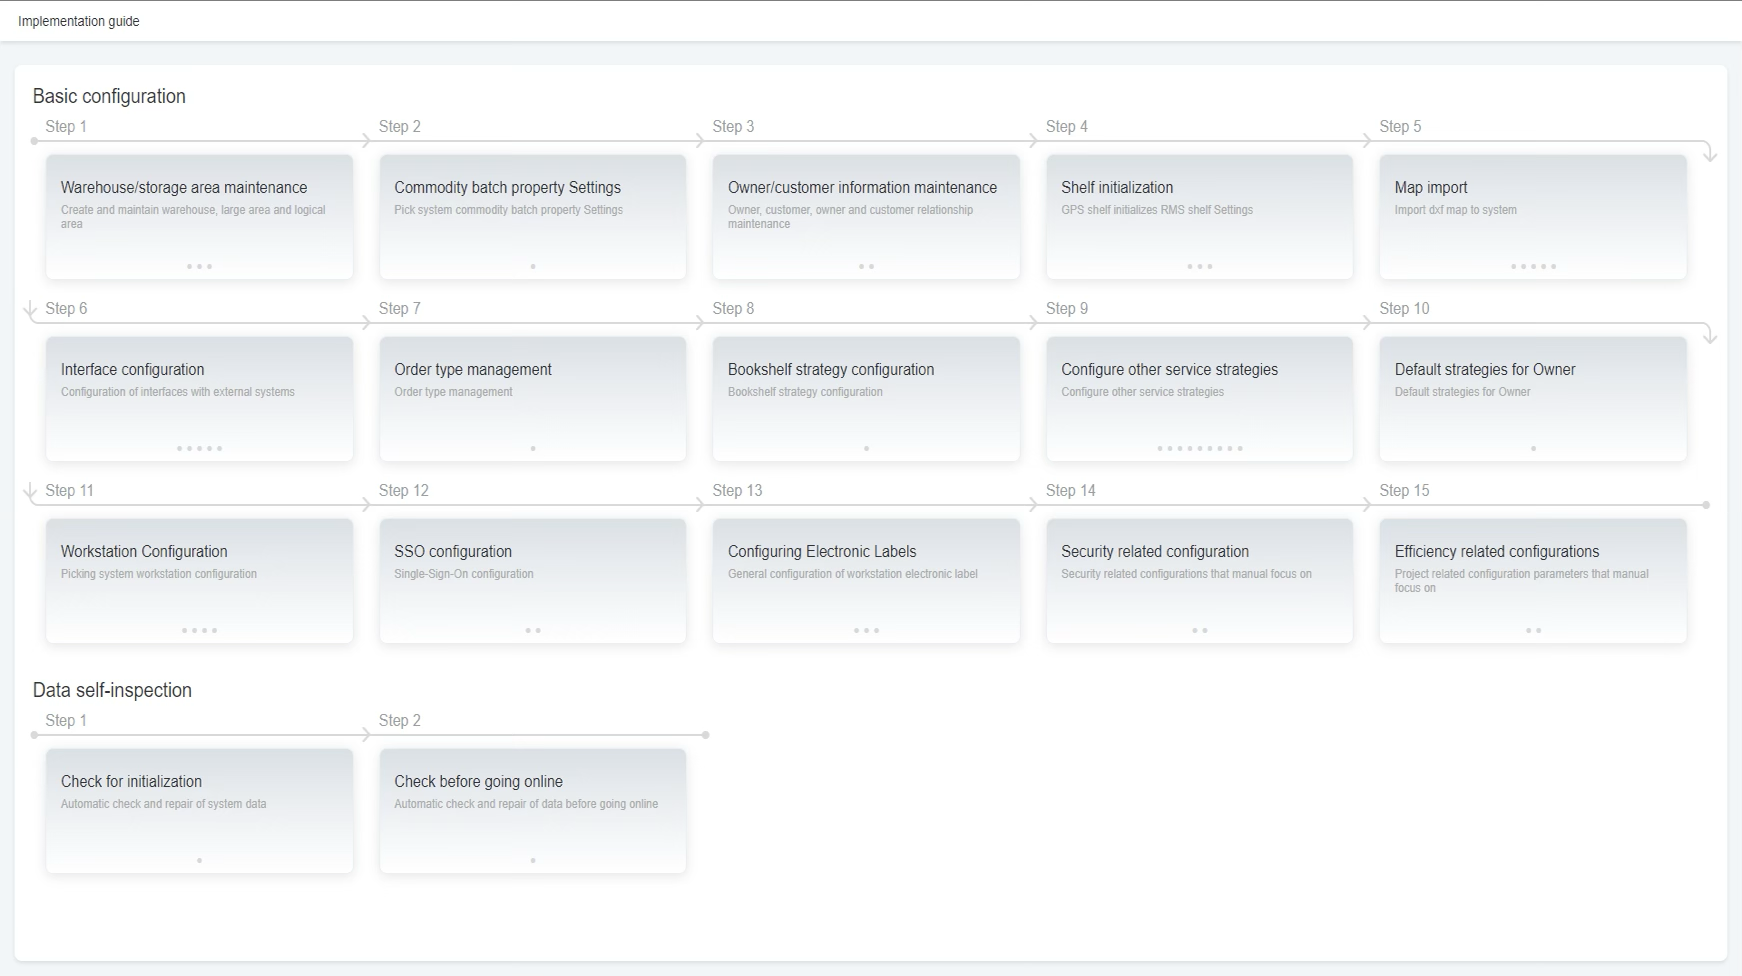Open Security related configuration

coord(1199,580)
